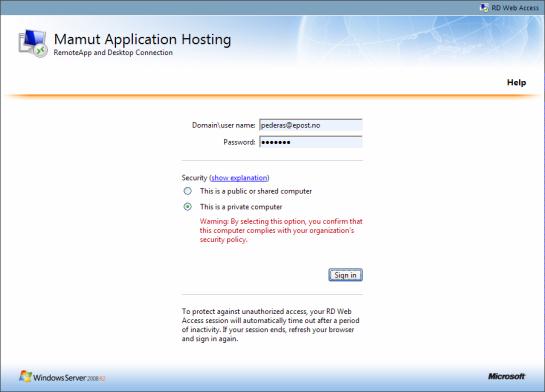Click the Domain\user name label

(x=223, y=125)
